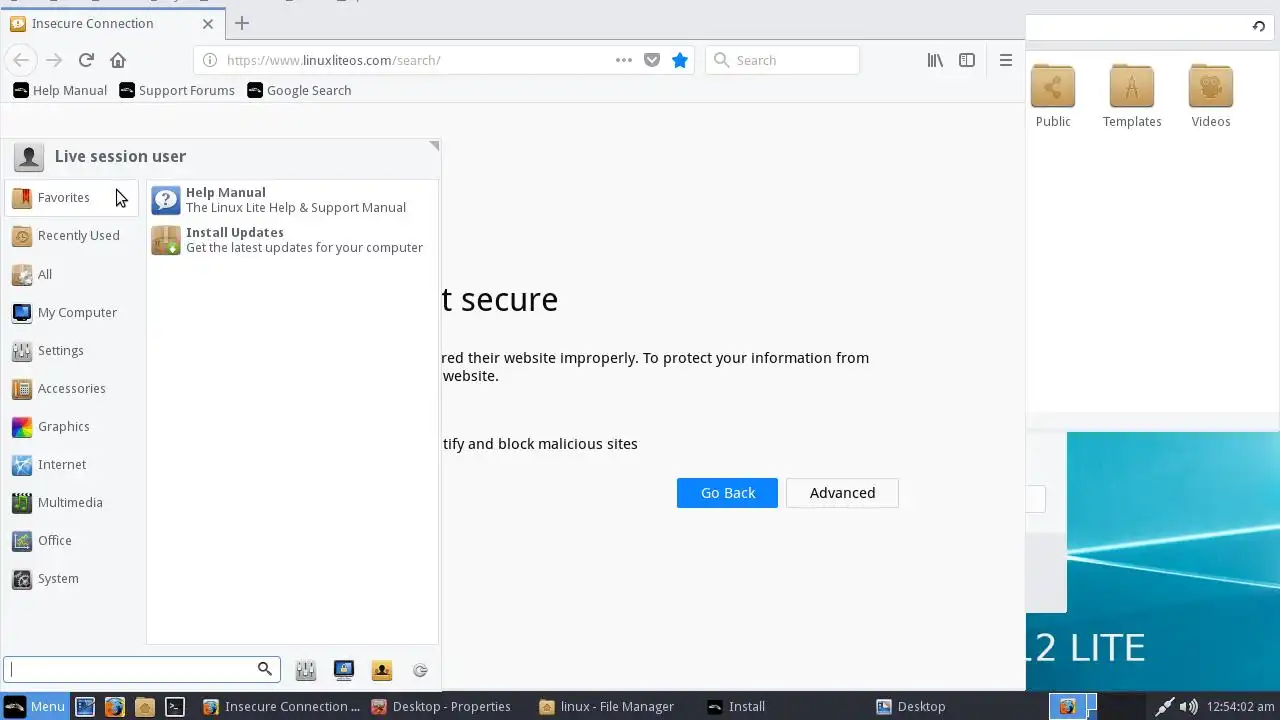Open the Templates folder in File Manager
1280x720 pixels.
1132,96
